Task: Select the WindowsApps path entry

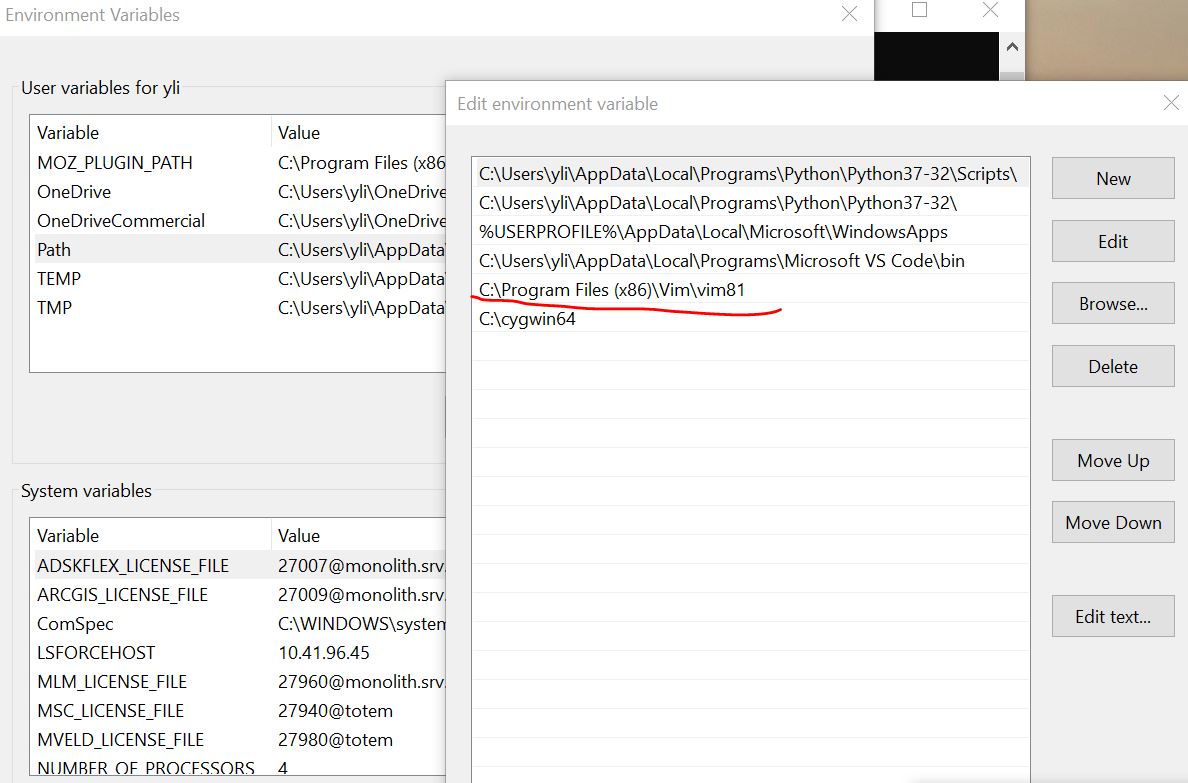Action: [x=713, y=232]
